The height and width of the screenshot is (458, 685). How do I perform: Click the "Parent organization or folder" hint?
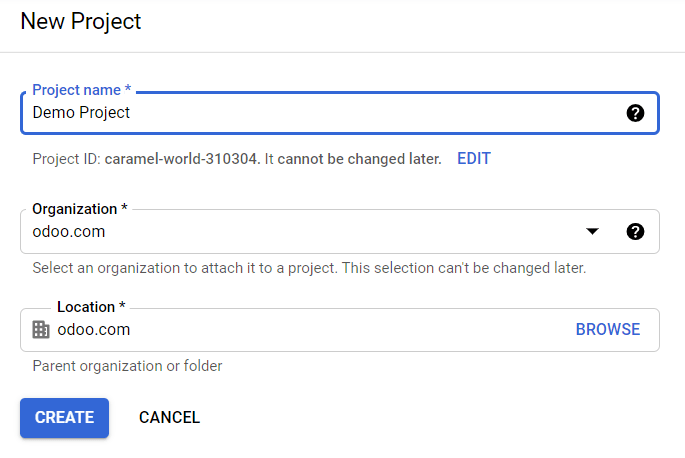point(127,366)
